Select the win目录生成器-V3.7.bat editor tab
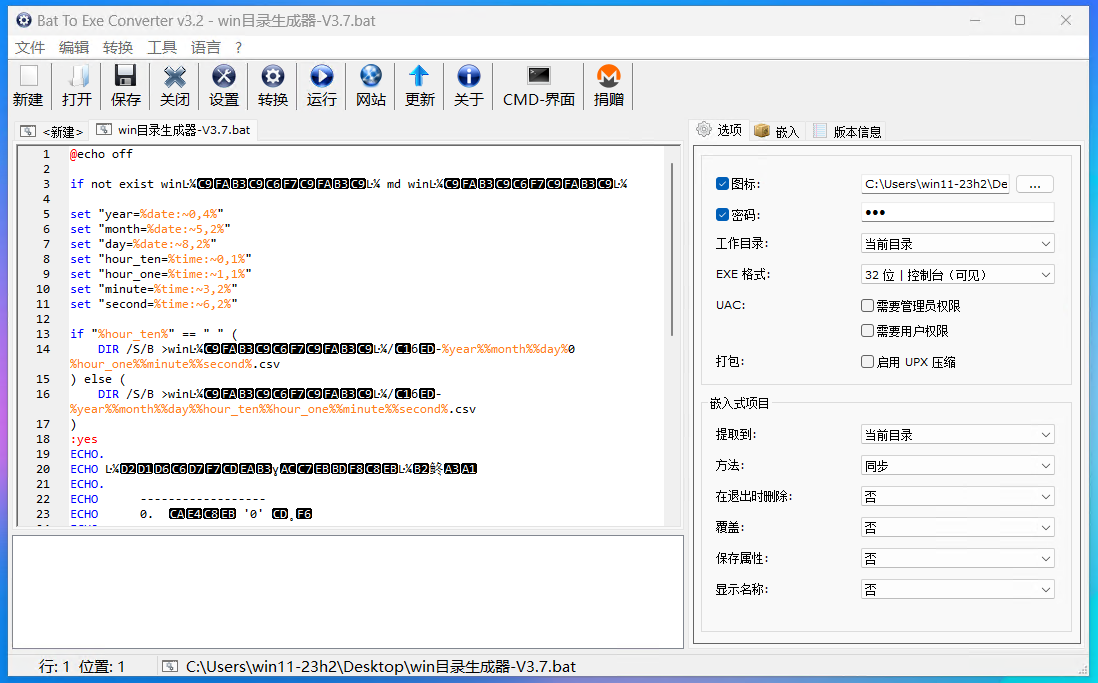The width and height of the screenshot is (1098, 683). 174,130
